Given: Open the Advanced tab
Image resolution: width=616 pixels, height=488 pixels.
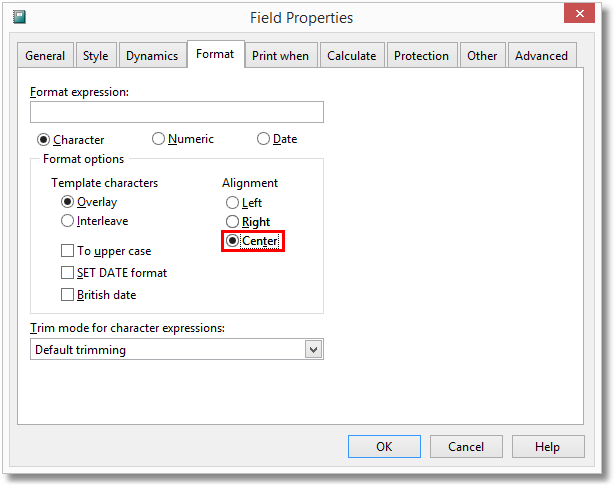Looking at the screenshot, I should (x=541, y=56).
